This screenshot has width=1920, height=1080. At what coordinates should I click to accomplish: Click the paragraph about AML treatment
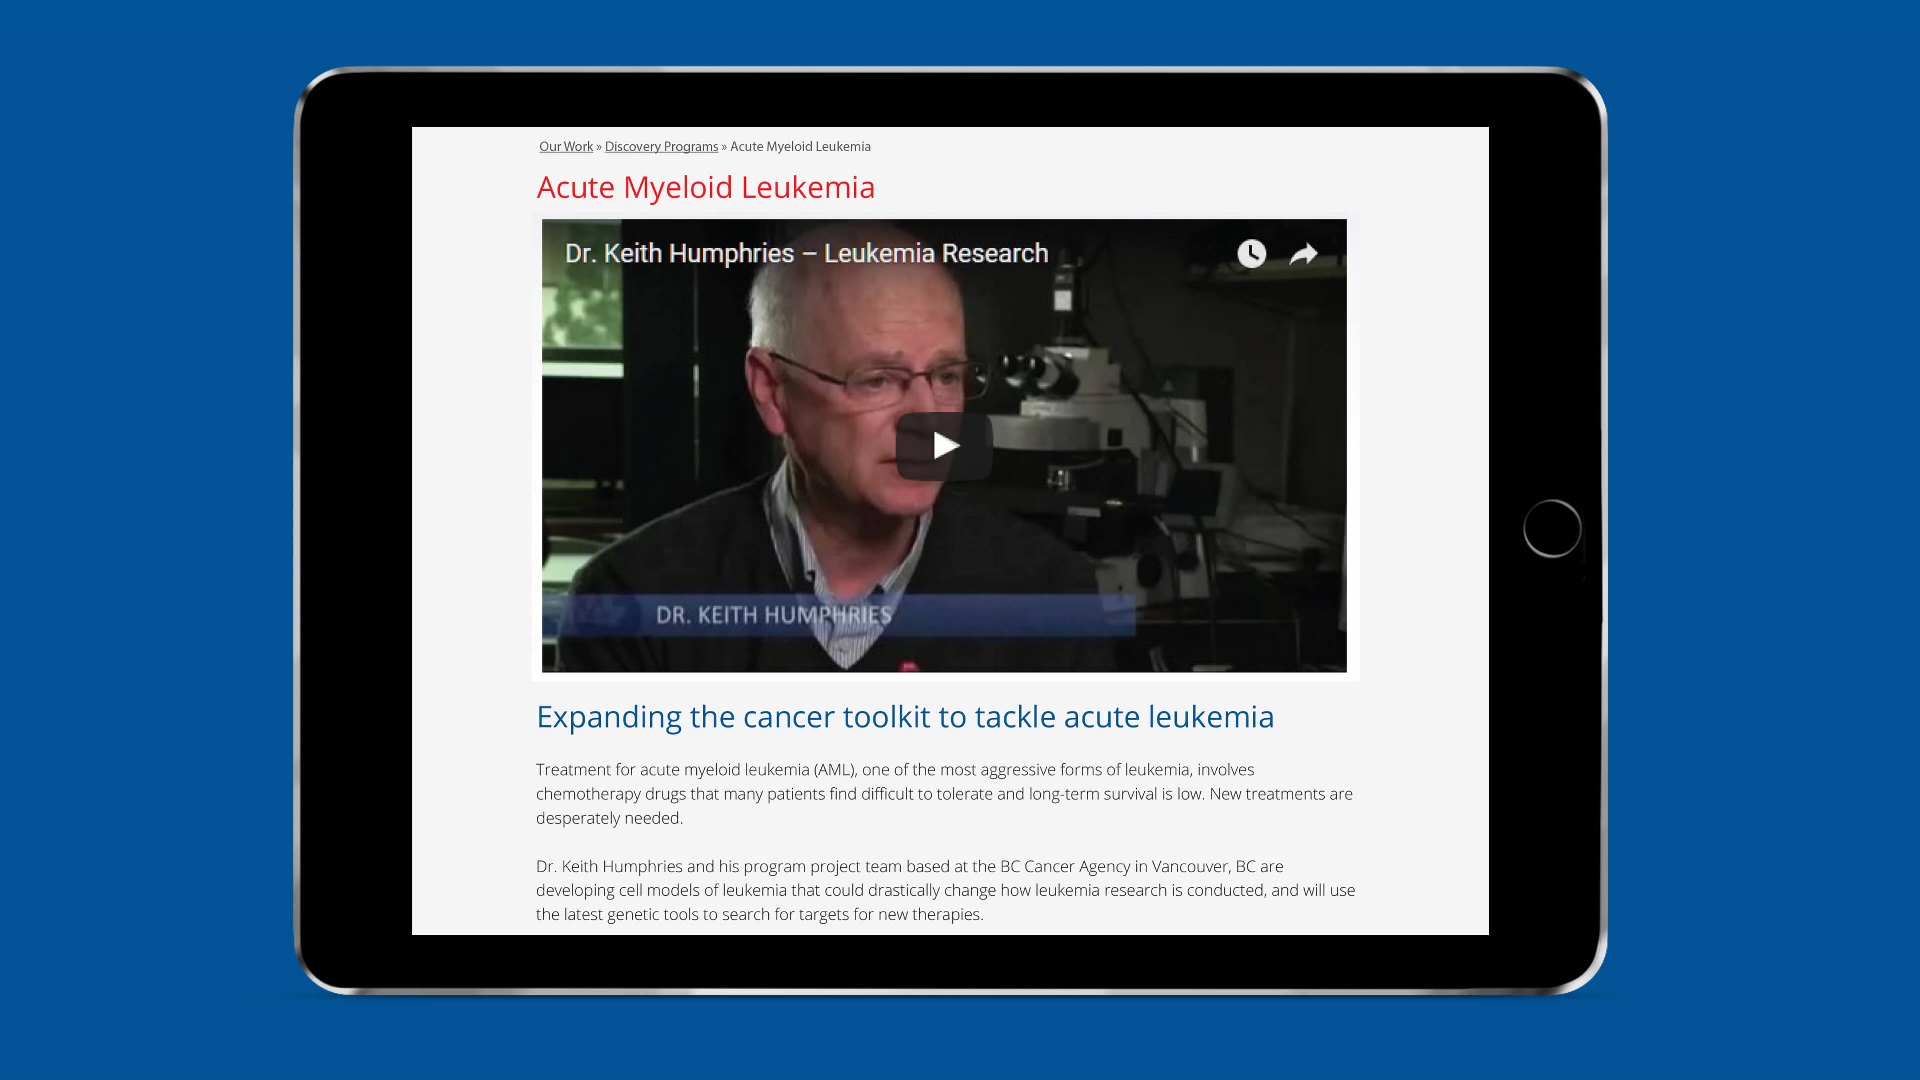pos(944,794)
